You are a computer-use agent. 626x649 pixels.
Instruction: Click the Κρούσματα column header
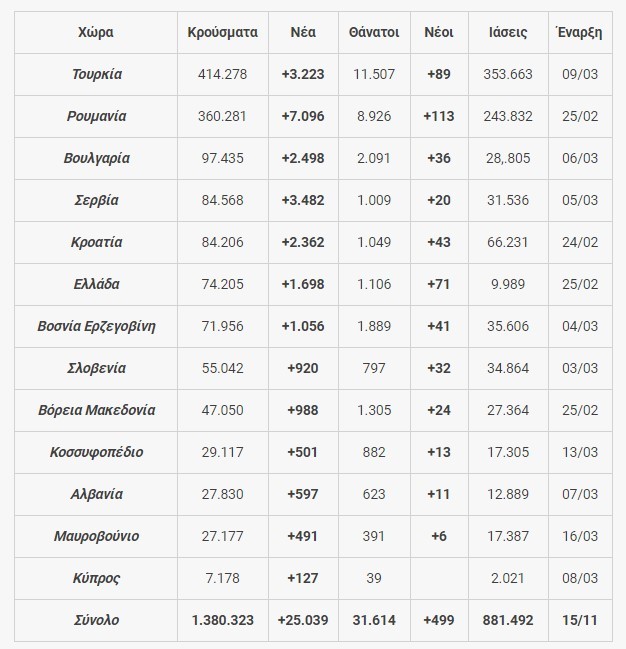click(222, 32)
